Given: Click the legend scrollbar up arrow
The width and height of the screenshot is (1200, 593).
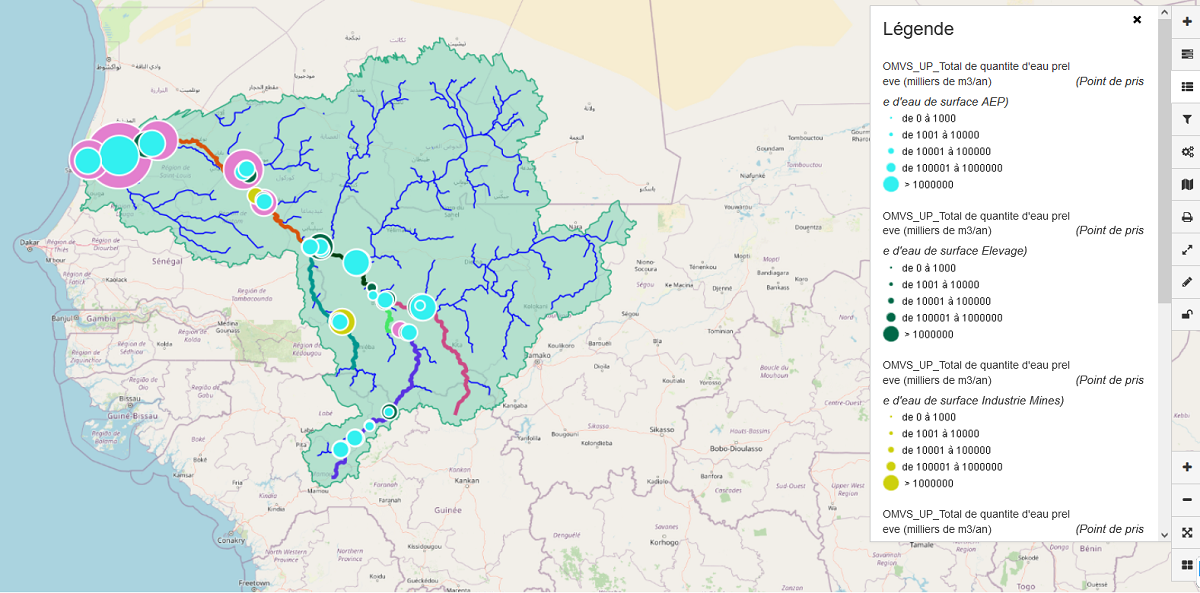Looking at the screenshot, I should 1164,12.
